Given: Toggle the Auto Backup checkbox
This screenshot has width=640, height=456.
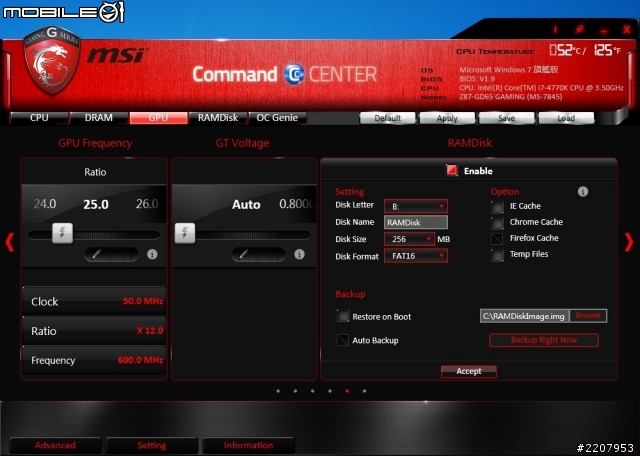Looking at the screenshot, I should (x=343, y=340).
